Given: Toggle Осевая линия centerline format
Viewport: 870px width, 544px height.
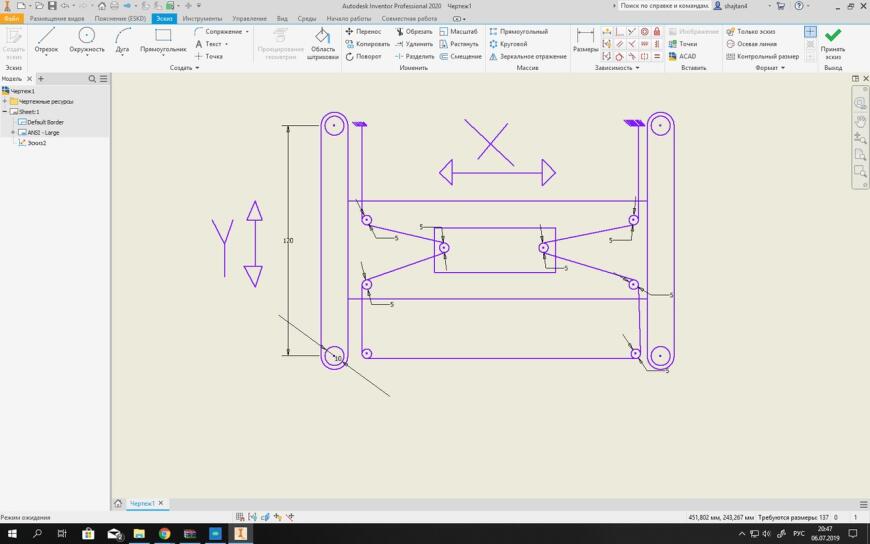Looking at the screenshot, I should pyautogui.click(x=752, y=44).
